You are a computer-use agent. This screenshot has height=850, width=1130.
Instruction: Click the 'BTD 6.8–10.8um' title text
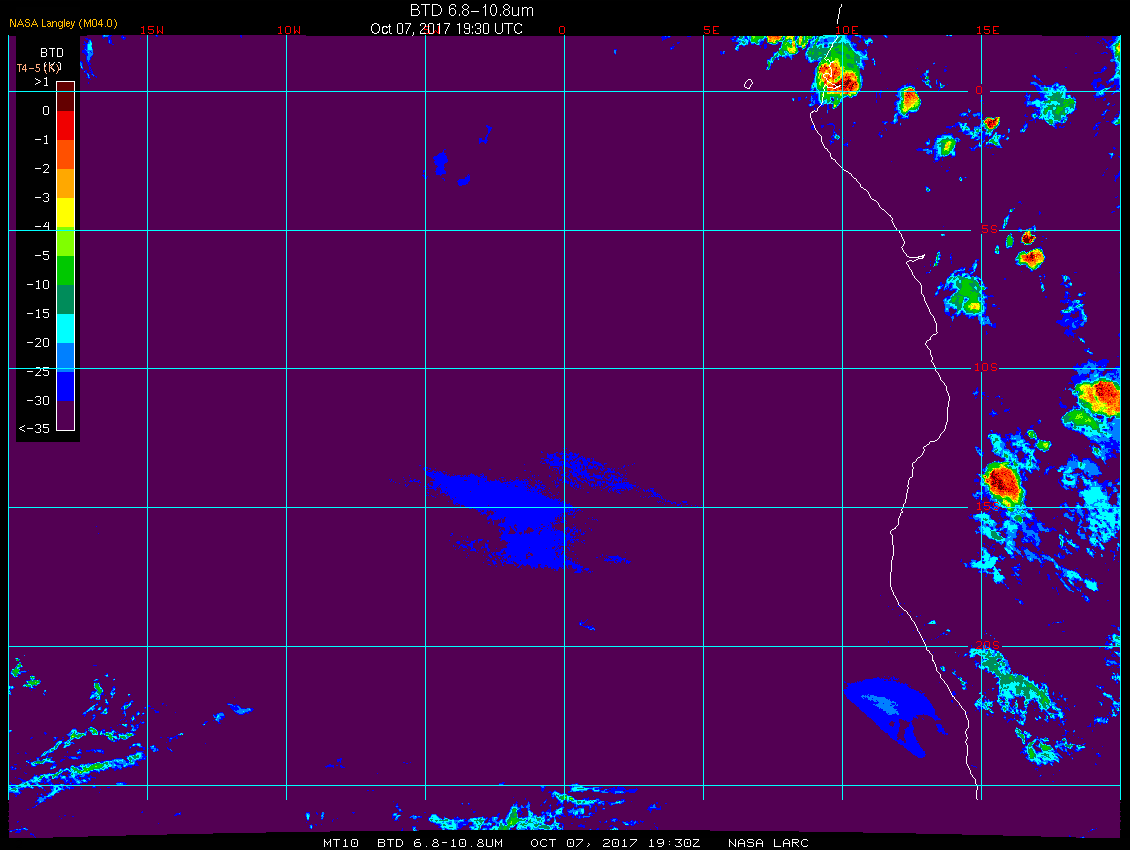tap(471, 10)
